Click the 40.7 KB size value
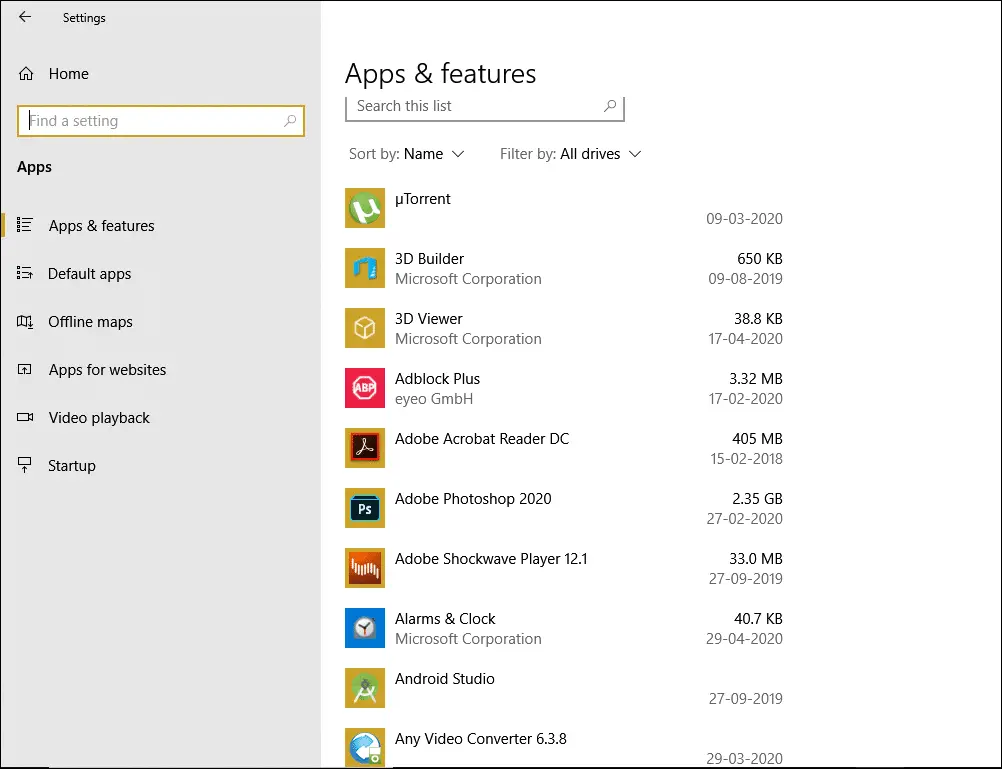The width and height of the screenshot is (1002, 769). point(759,619)
